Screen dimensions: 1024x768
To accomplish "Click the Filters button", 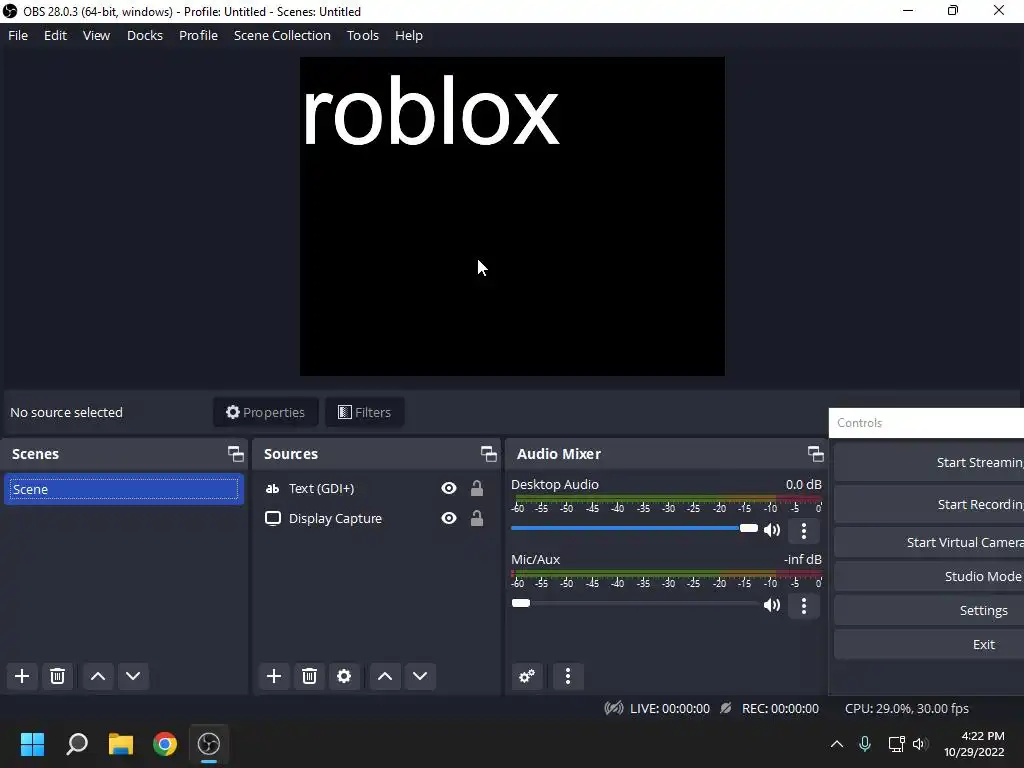I will pos(364,412).
